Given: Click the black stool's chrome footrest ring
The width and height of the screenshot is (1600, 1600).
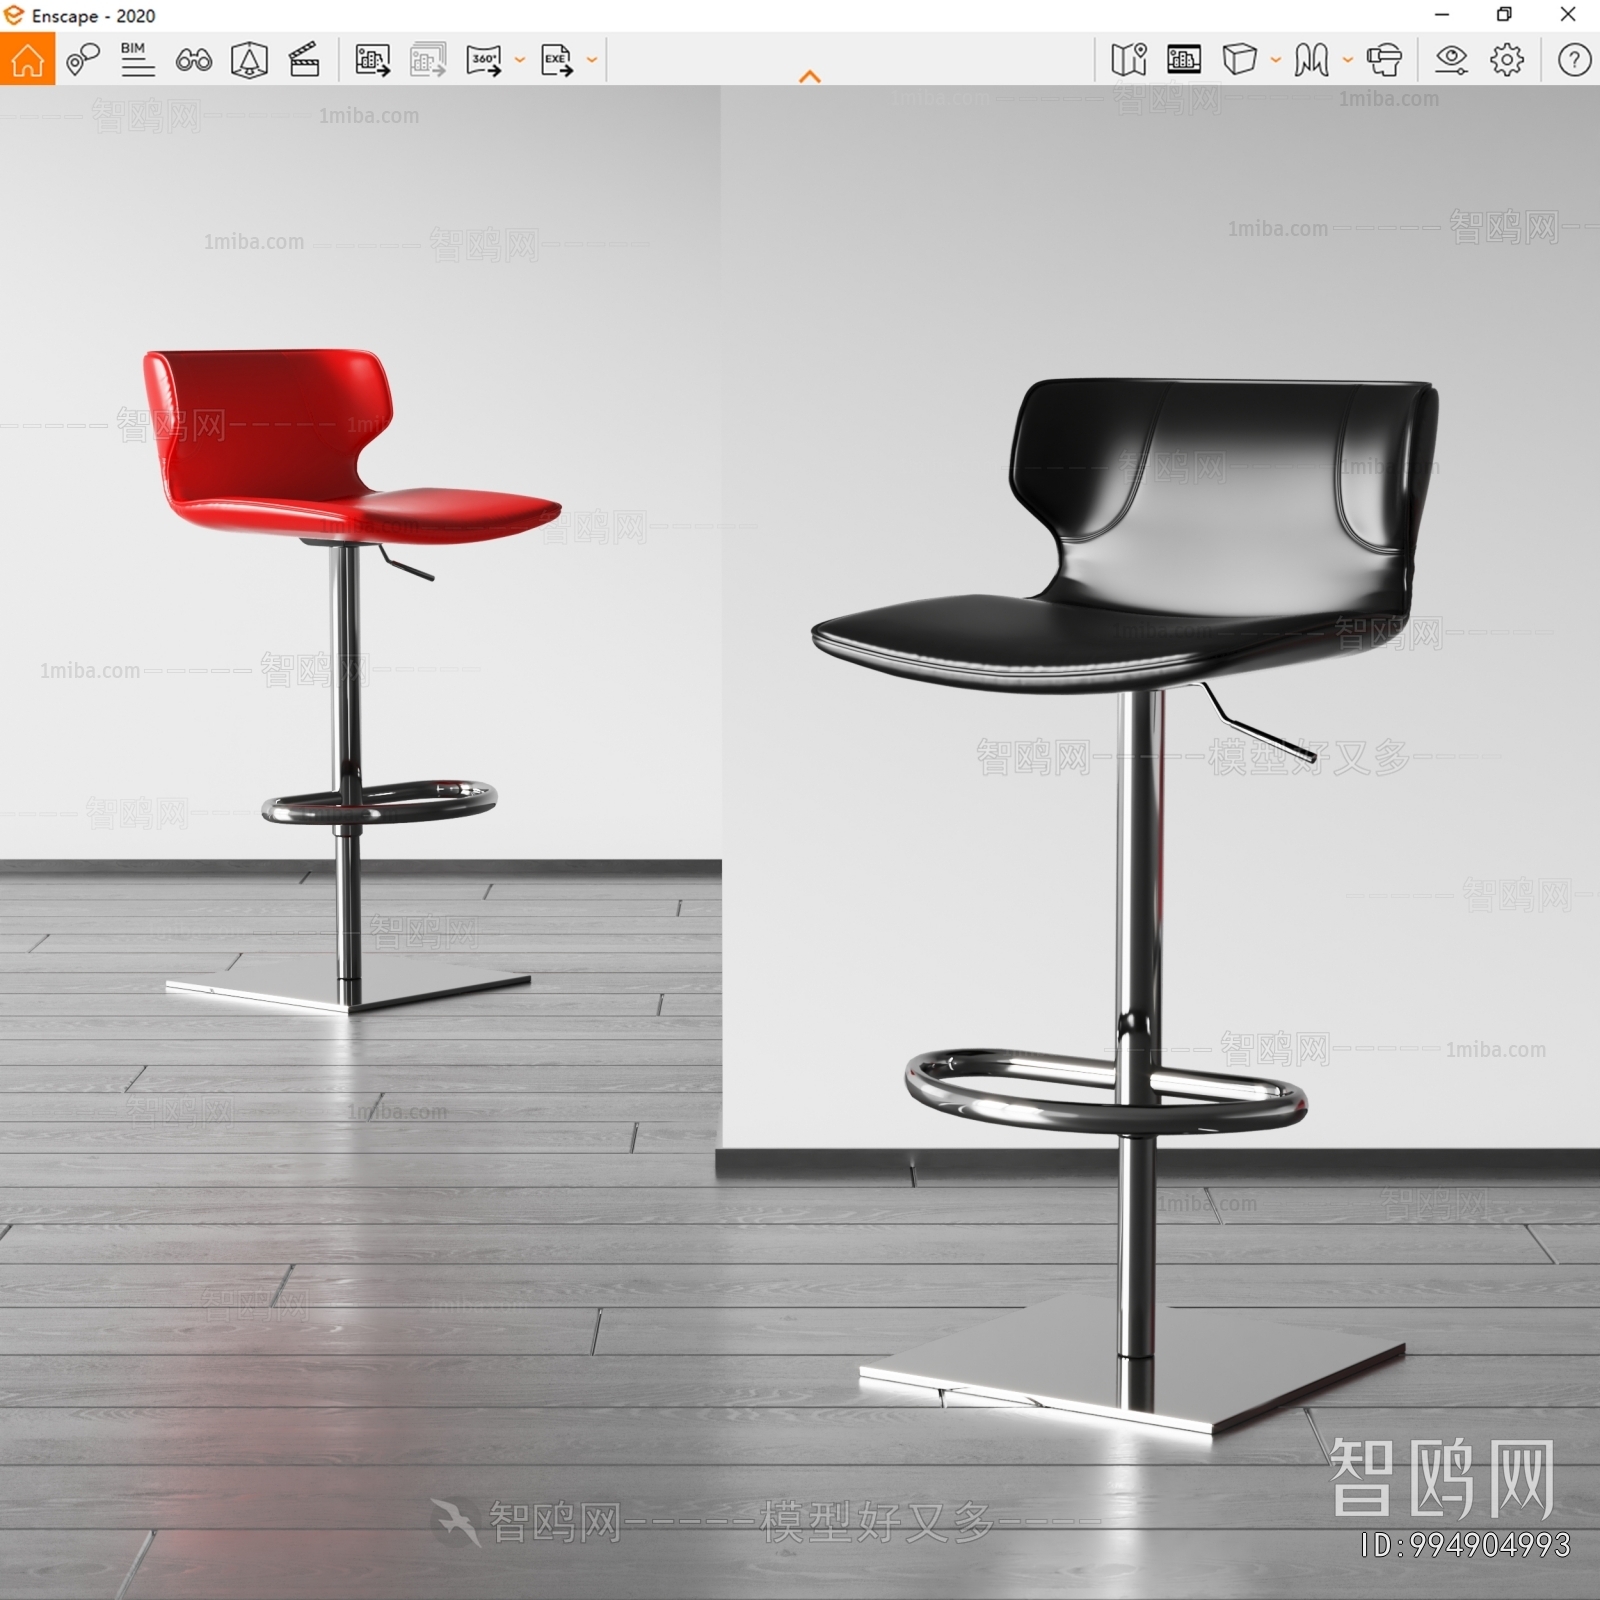Looking at the screenshot, I should coord(1105,1090).
